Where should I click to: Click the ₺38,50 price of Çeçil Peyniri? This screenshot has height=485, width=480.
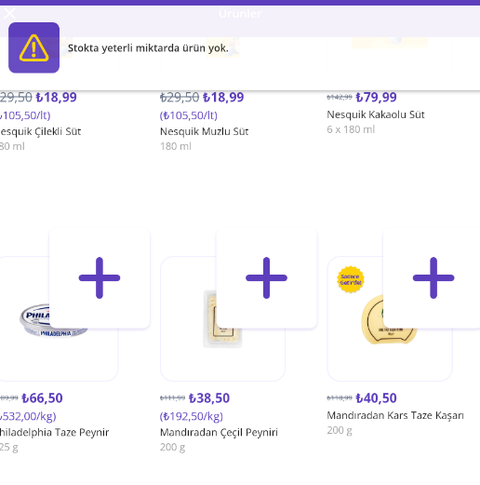209,398
